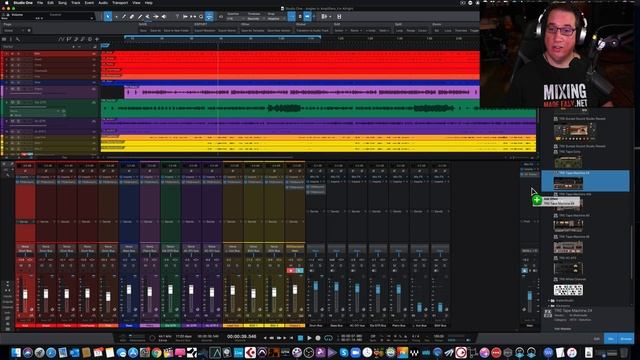Click Export Stems macro button
This screenshot has width=640, height=360.
click(227, 31)
